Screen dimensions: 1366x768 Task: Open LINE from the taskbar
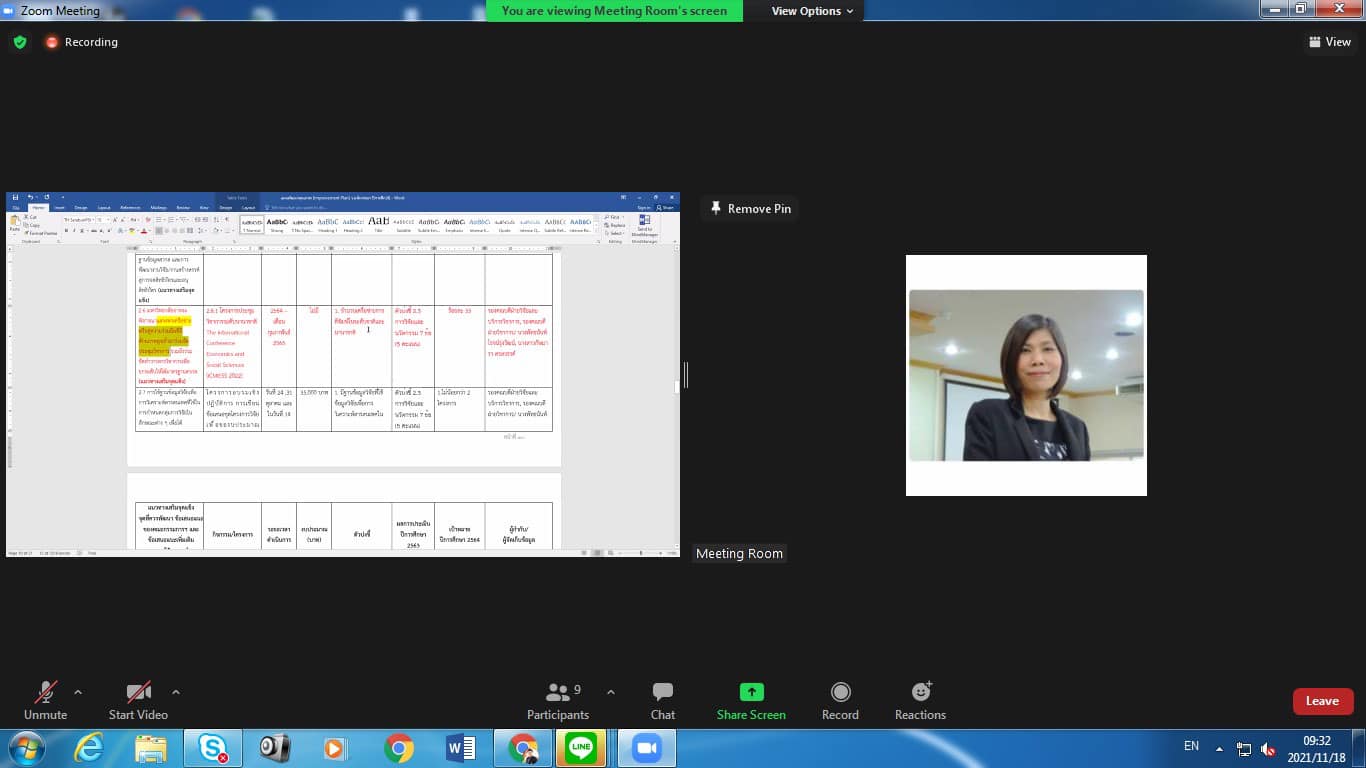point(580,748)
